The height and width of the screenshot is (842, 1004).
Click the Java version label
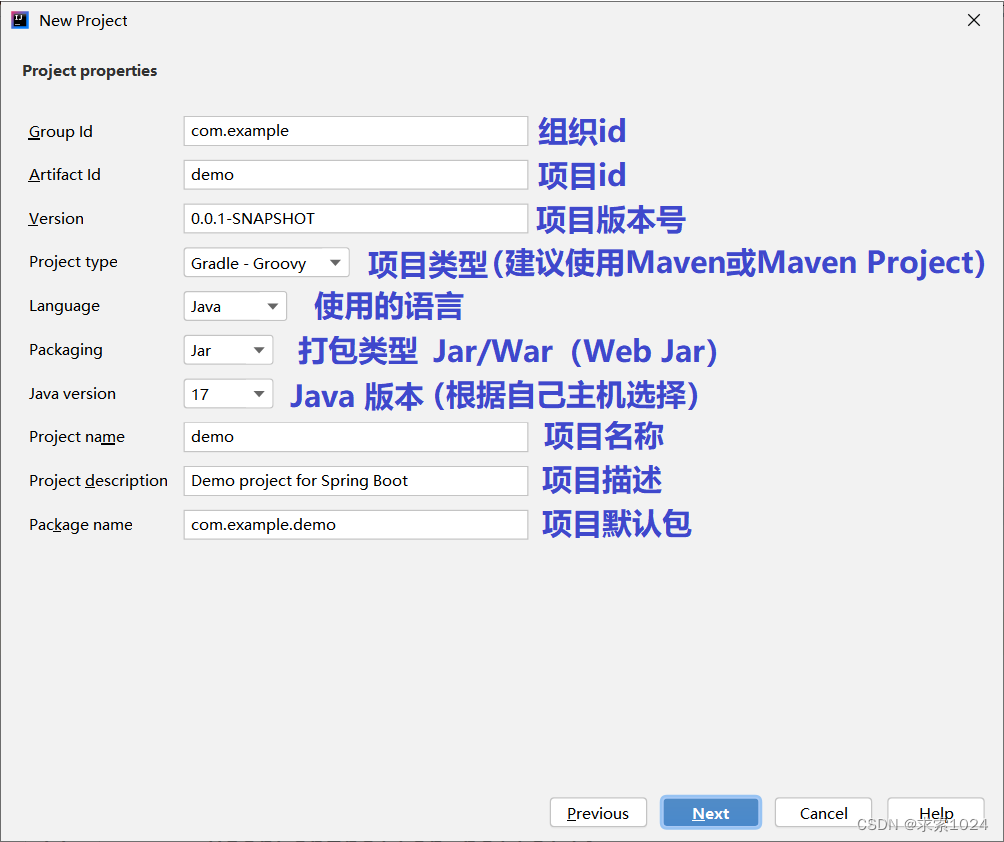[x=72, y=394]
